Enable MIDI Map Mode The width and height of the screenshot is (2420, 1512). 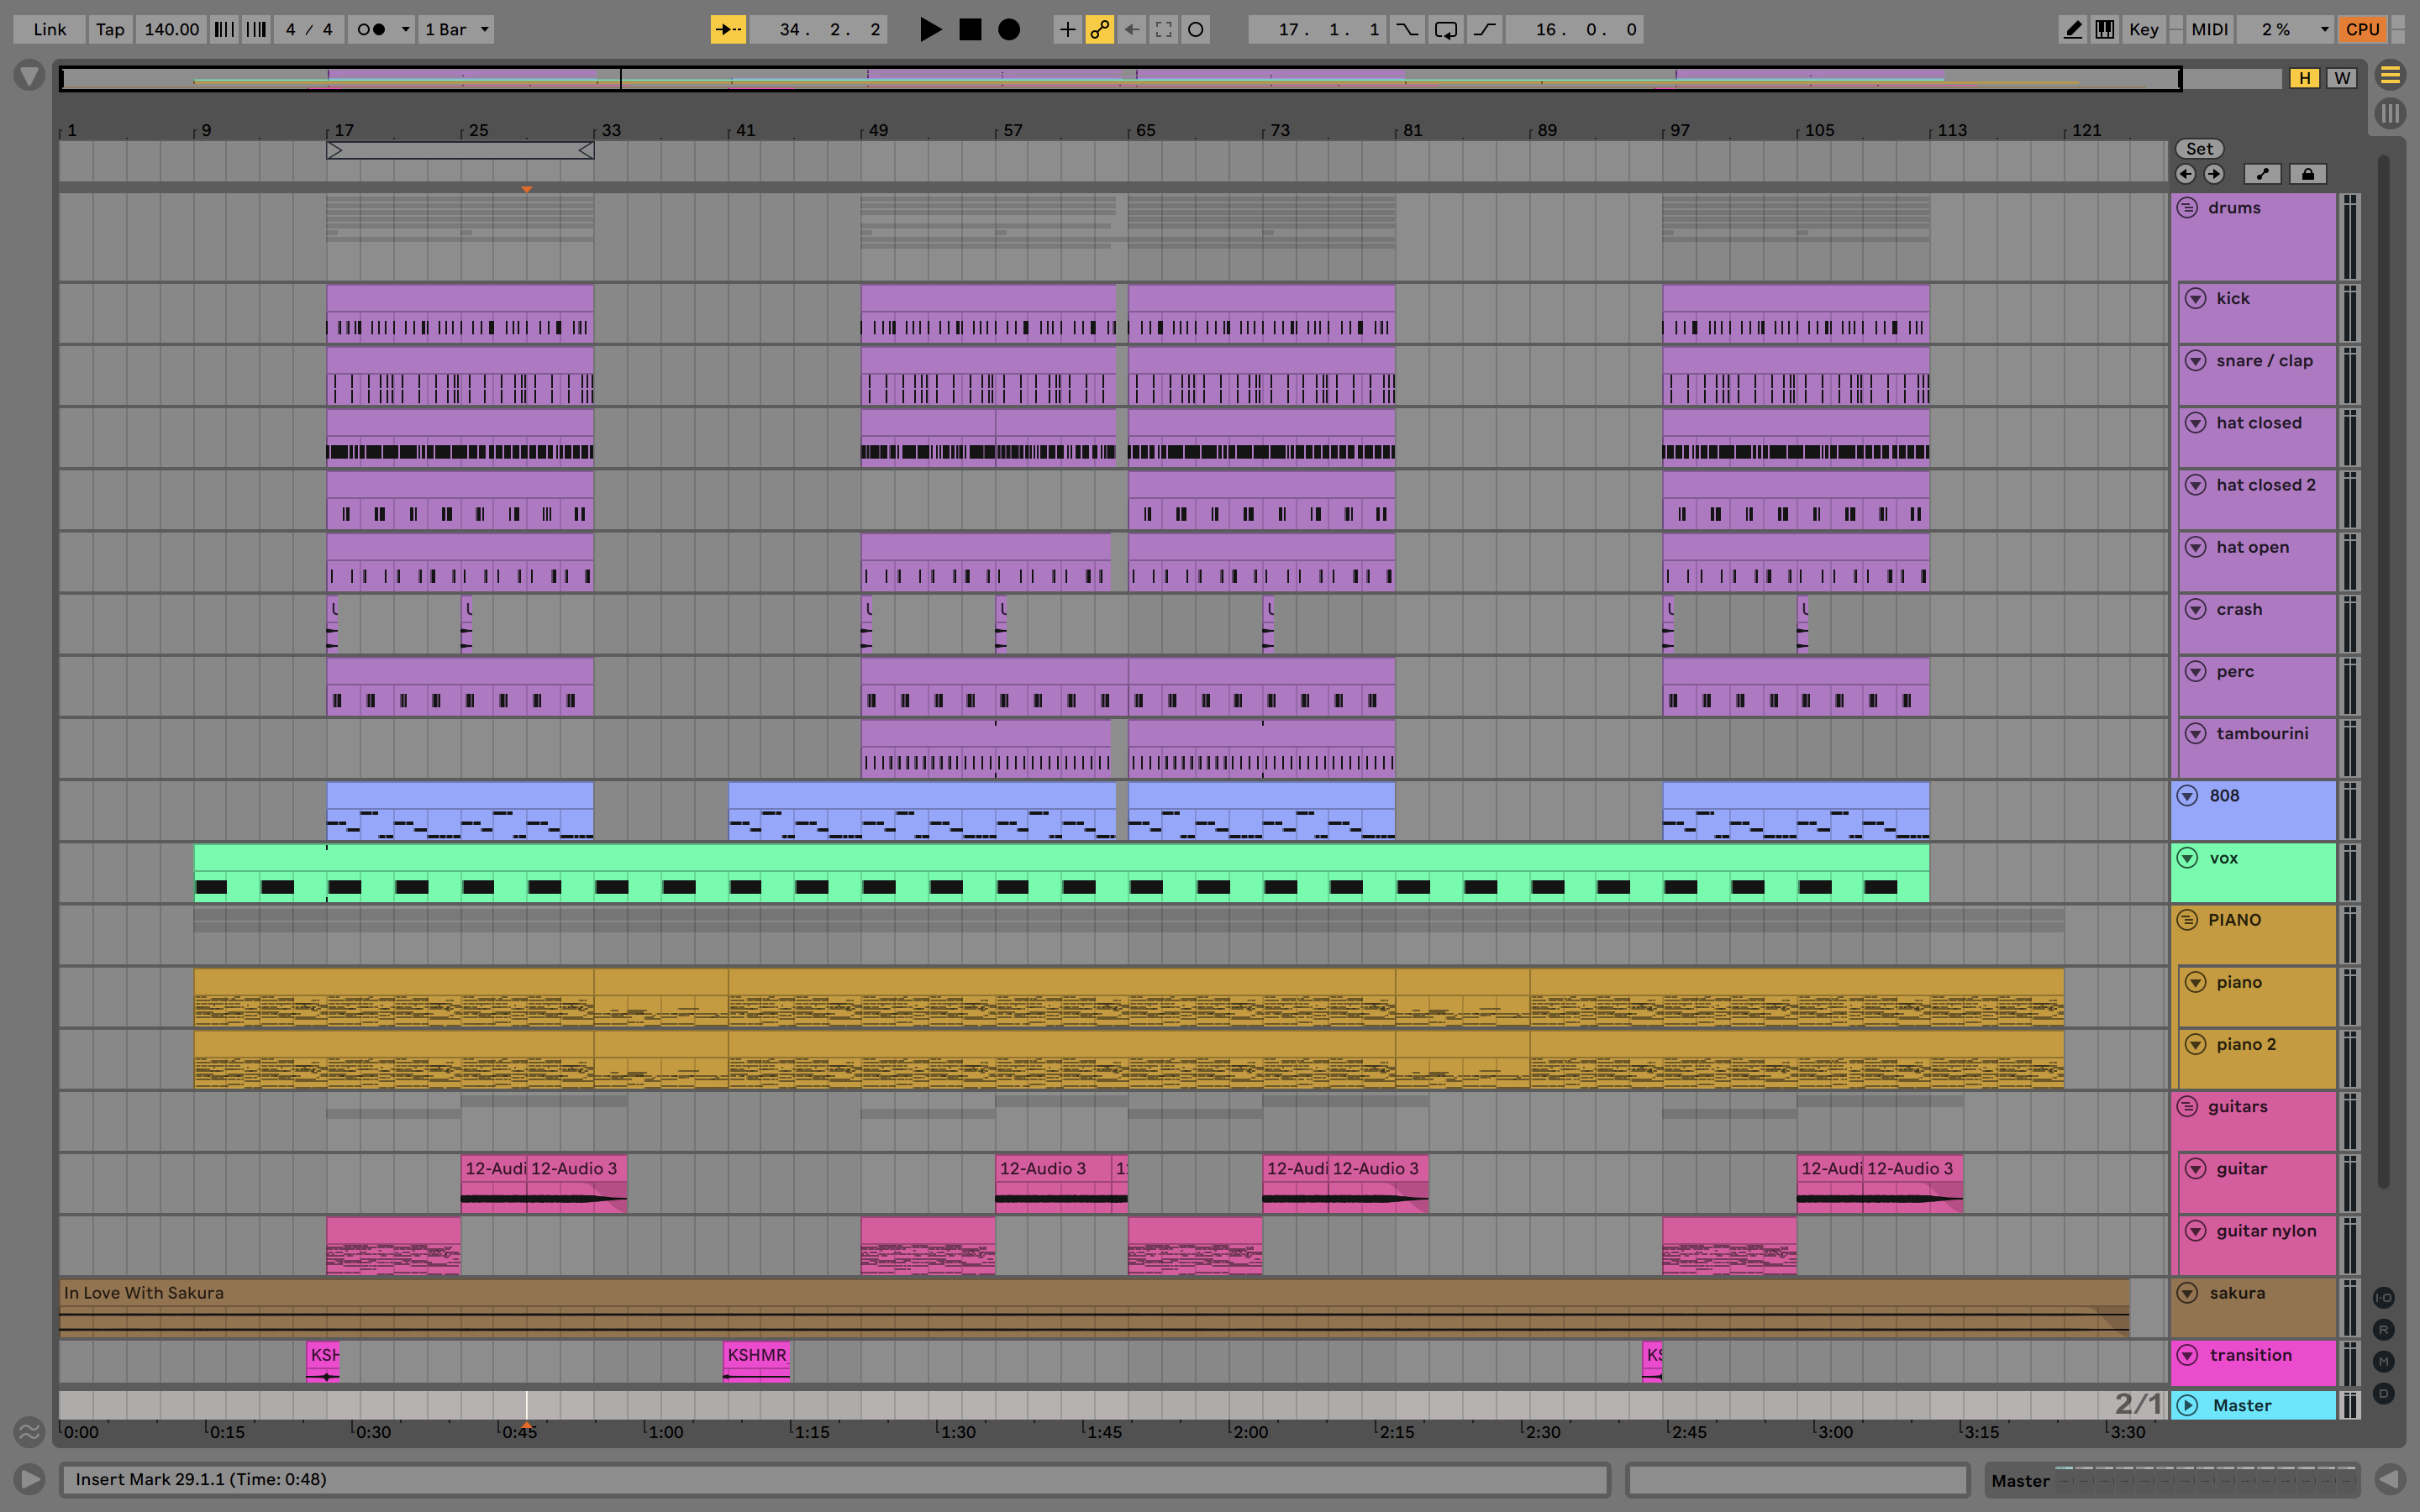click(2209, 29)
